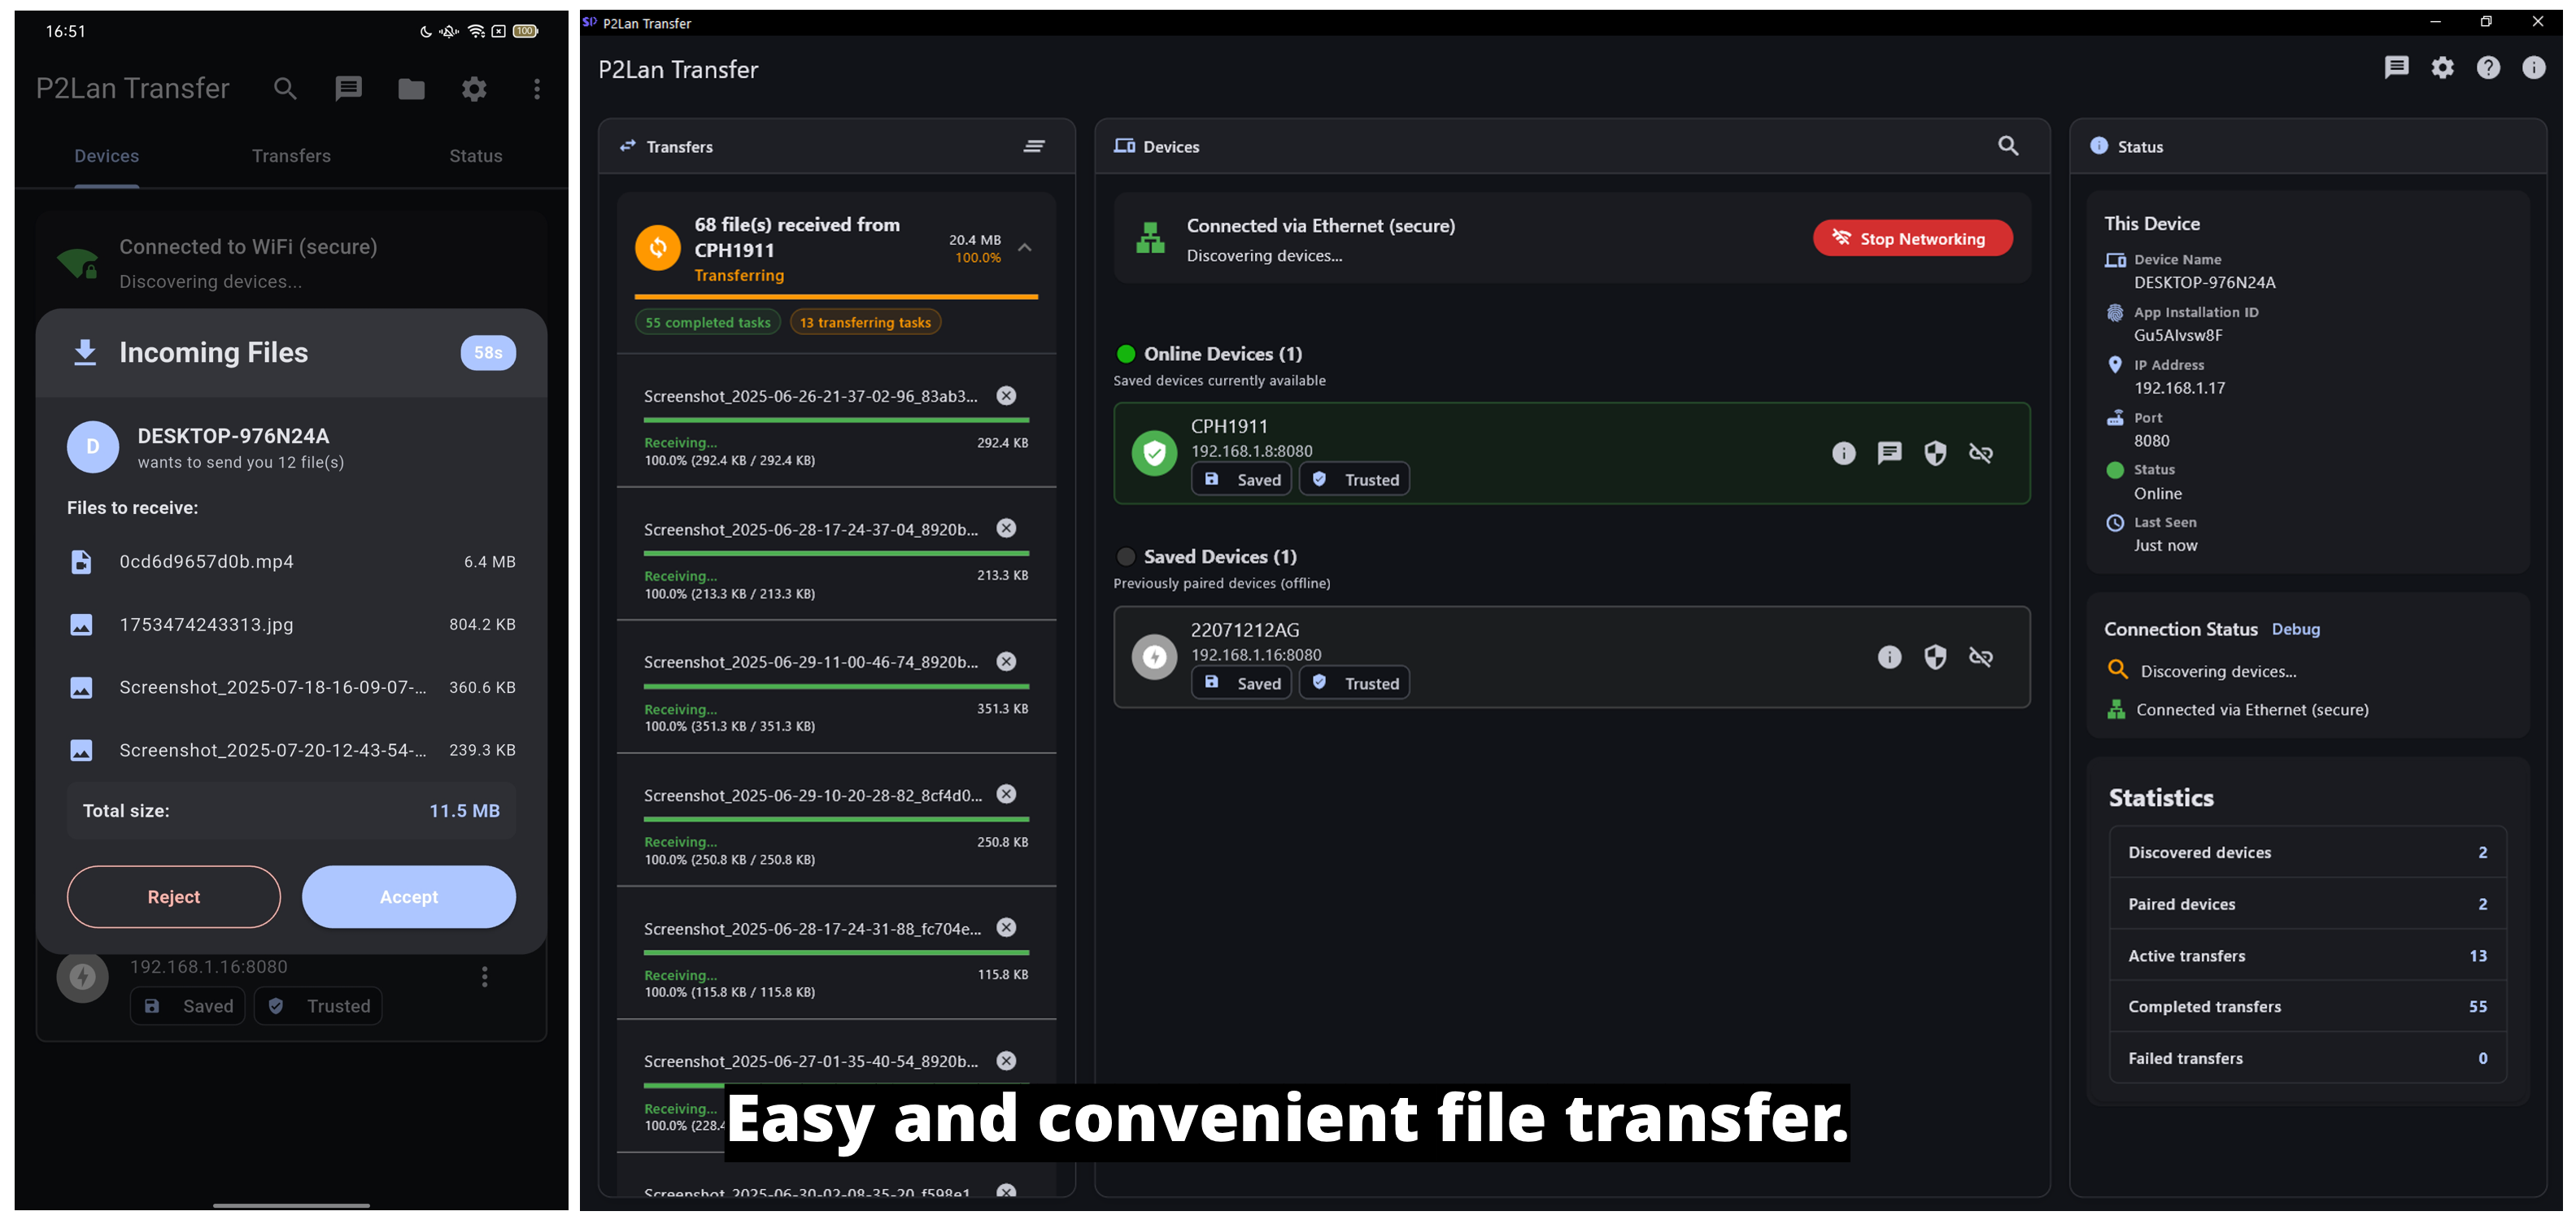Cancel transfer Screenshot_2025-06-28-17-24-31-88
The height and width of the screenshot is (1220, 2576).
(1007, 928)
